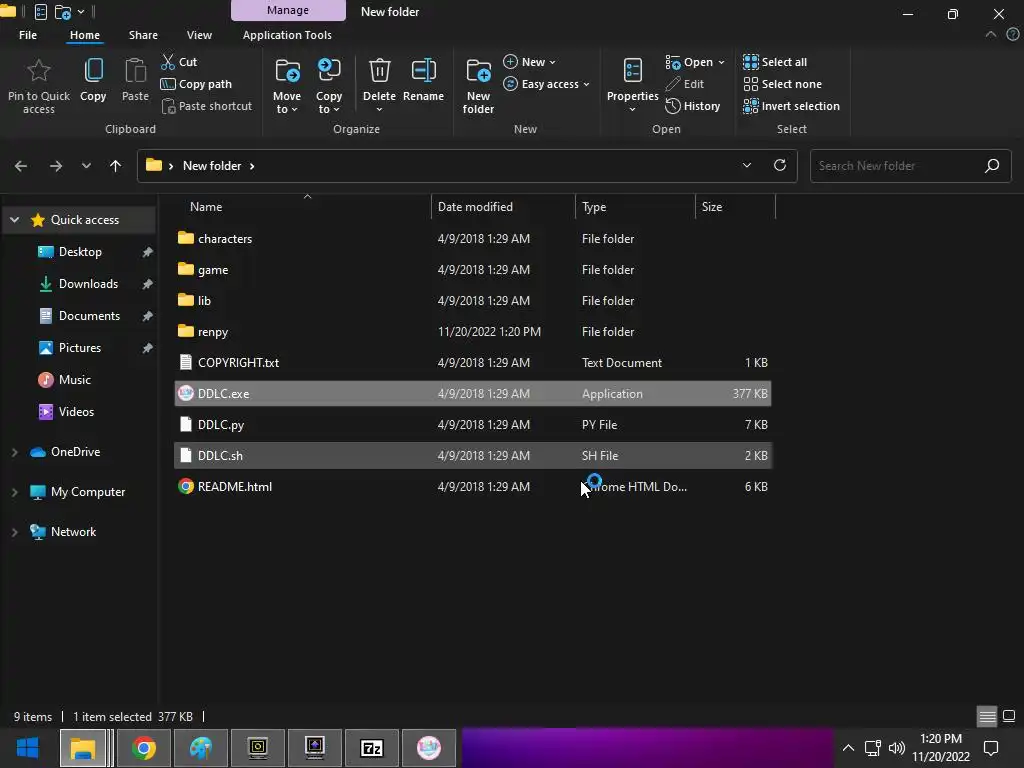1024x768 pixels.
Task: Sort by Date modified column
Action: coord(475,207)
